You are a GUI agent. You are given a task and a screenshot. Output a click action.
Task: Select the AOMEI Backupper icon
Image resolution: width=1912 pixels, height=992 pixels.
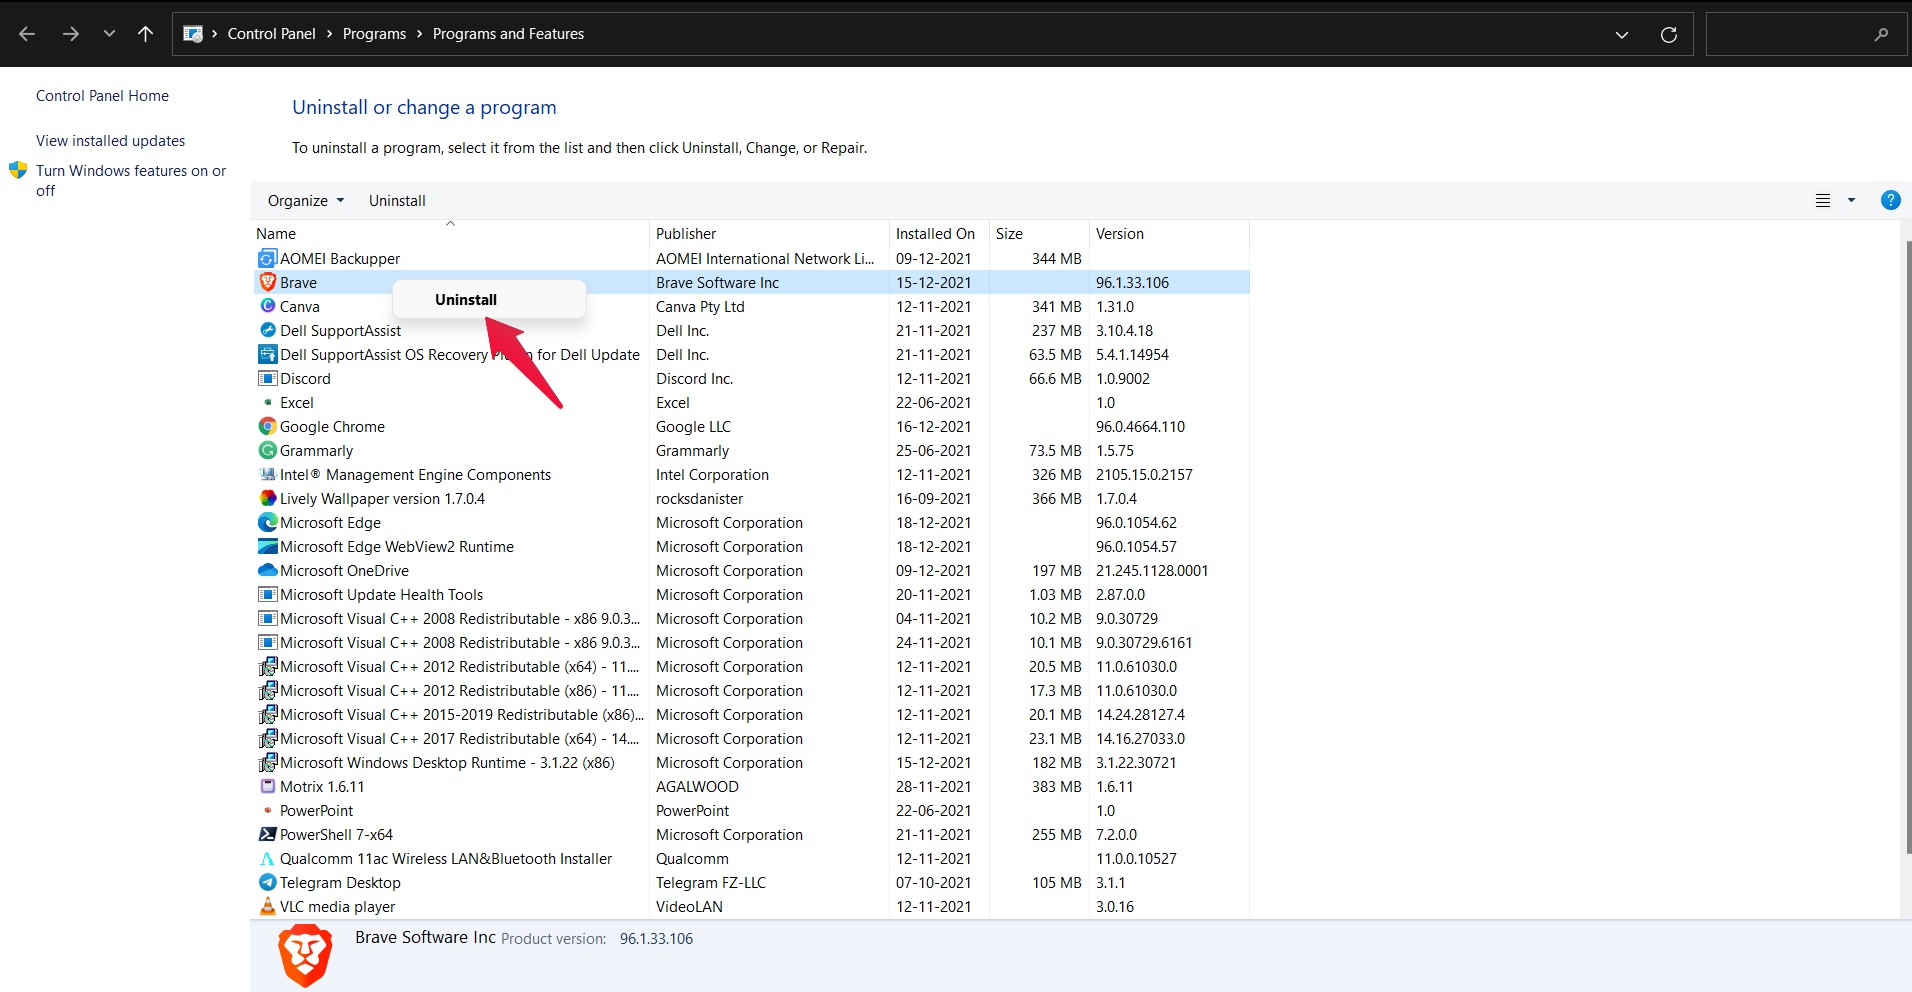point(267,259)
